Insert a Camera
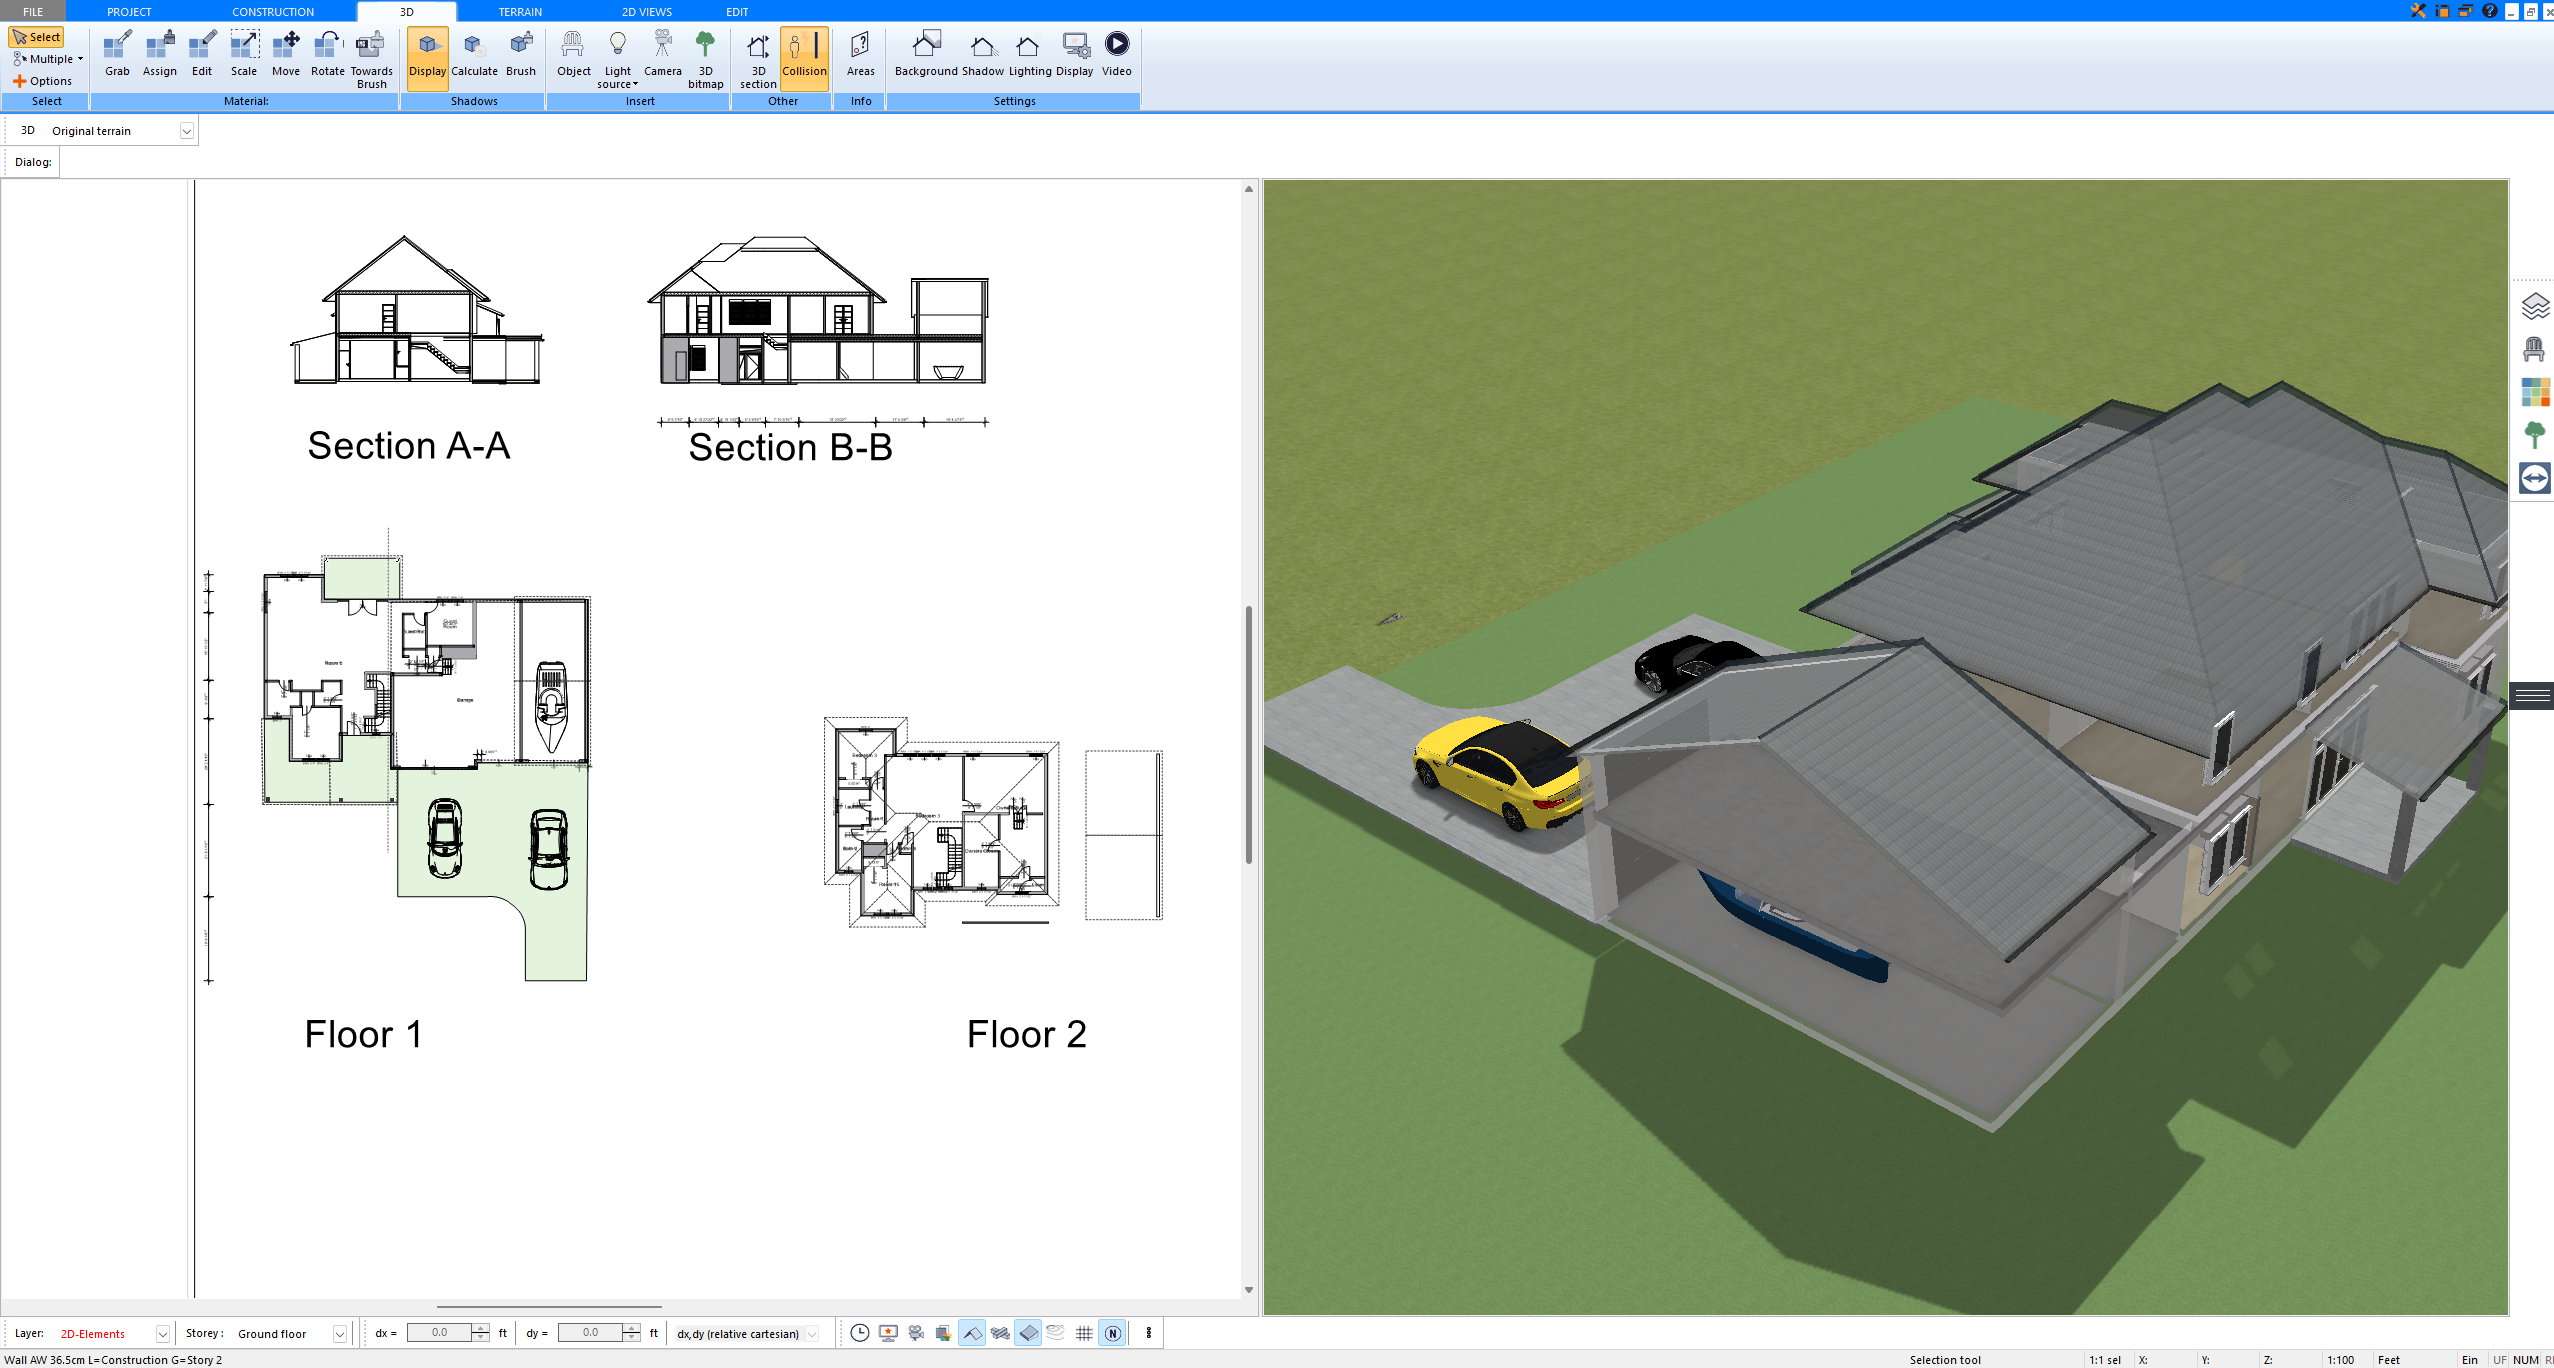Image resolution: width=2554 pixels, height=1368 pixels. click(662, 54)
